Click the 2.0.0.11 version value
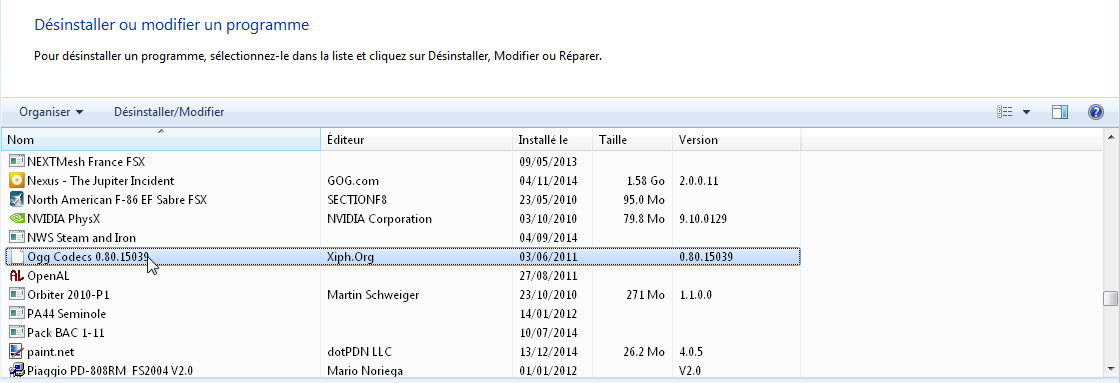Viewport: 1120px width, 383px height. pyautogui.click(x=699, y=181)
